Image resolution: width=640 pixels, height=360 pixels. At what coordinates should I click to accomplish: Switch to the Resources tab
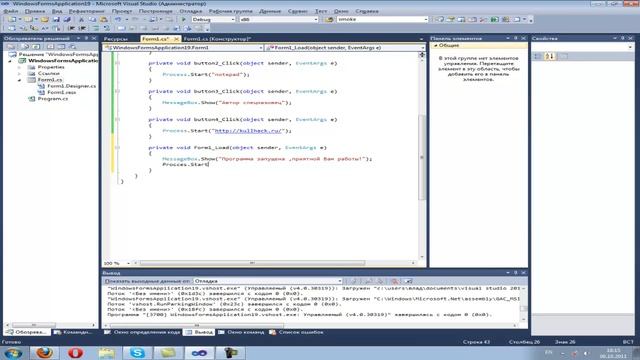tap(116, 39)
